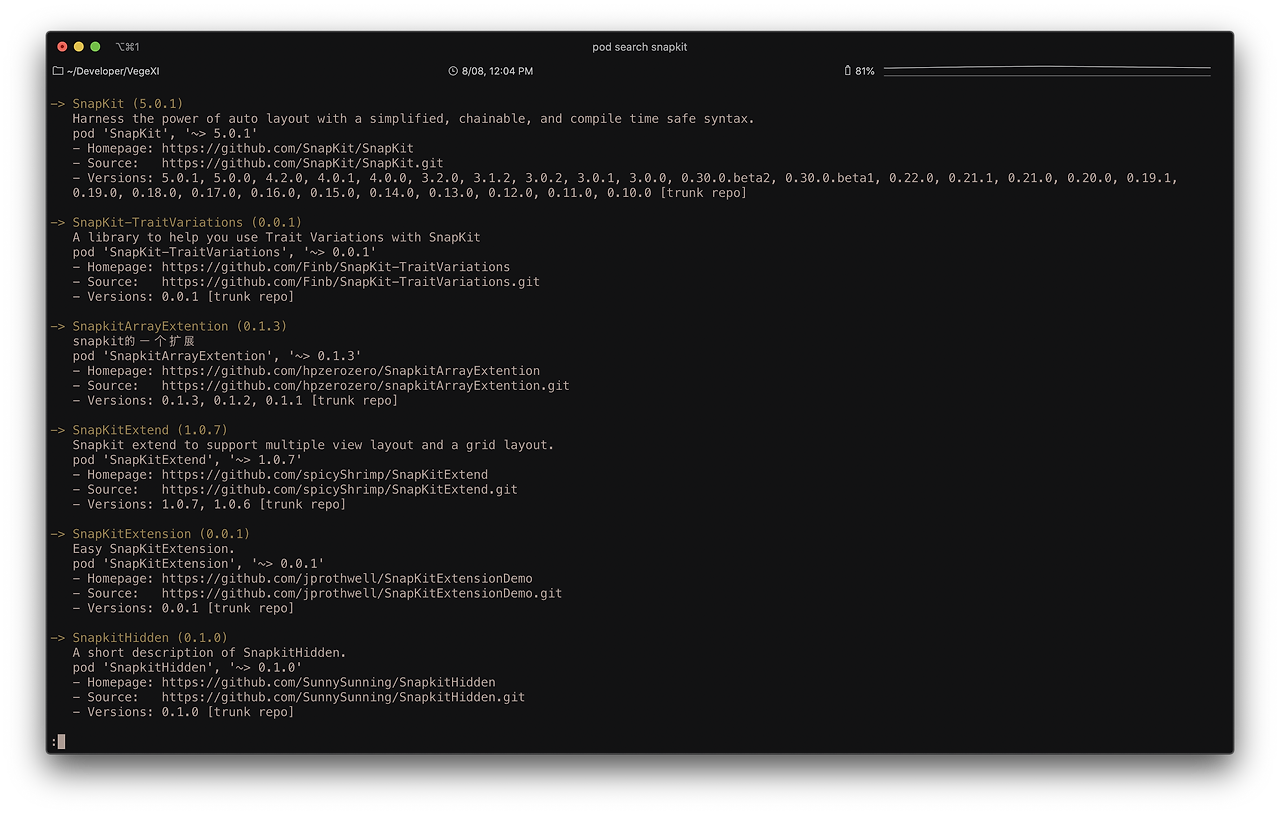Click the pod 'SnapkitArrayExtention', '~> 0.1.3' line
The width and height of the screenshot is (1280, 815).
click(x=217, y=356)
